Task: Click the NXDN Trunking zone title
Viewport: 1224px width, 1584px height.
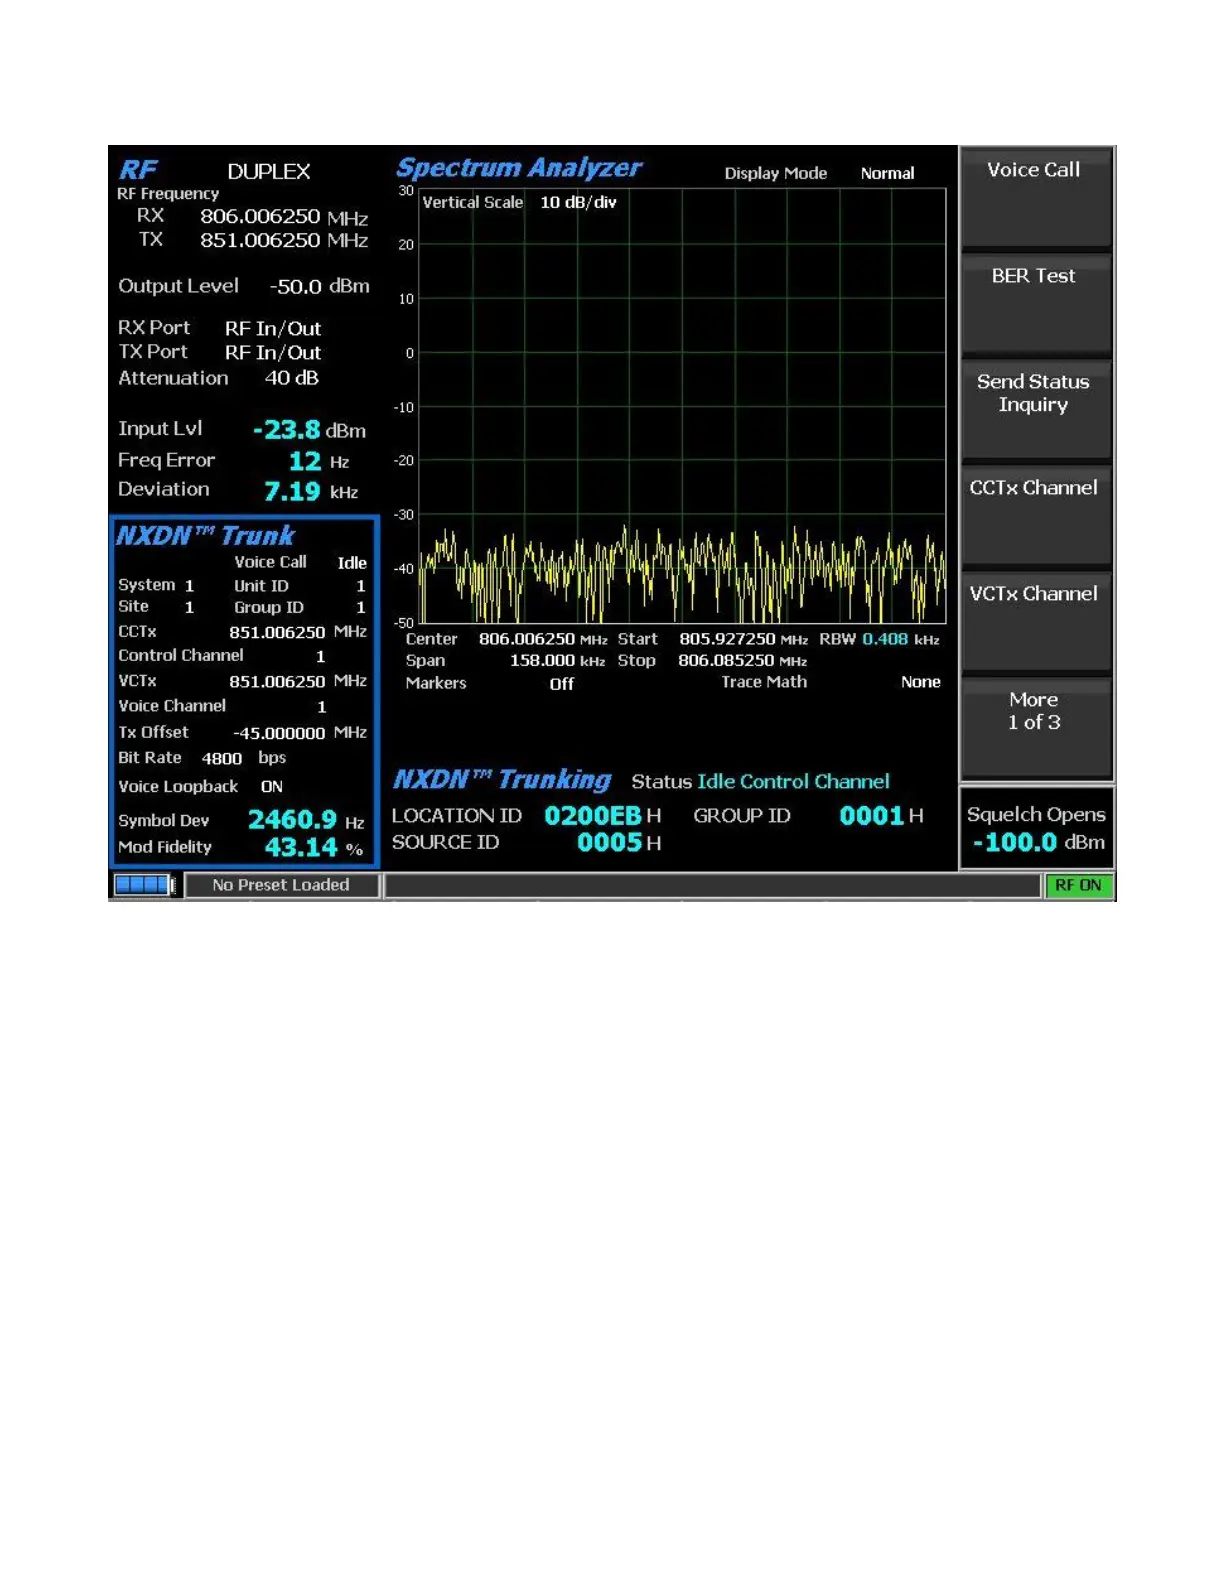Action: (x=501, y=780)
